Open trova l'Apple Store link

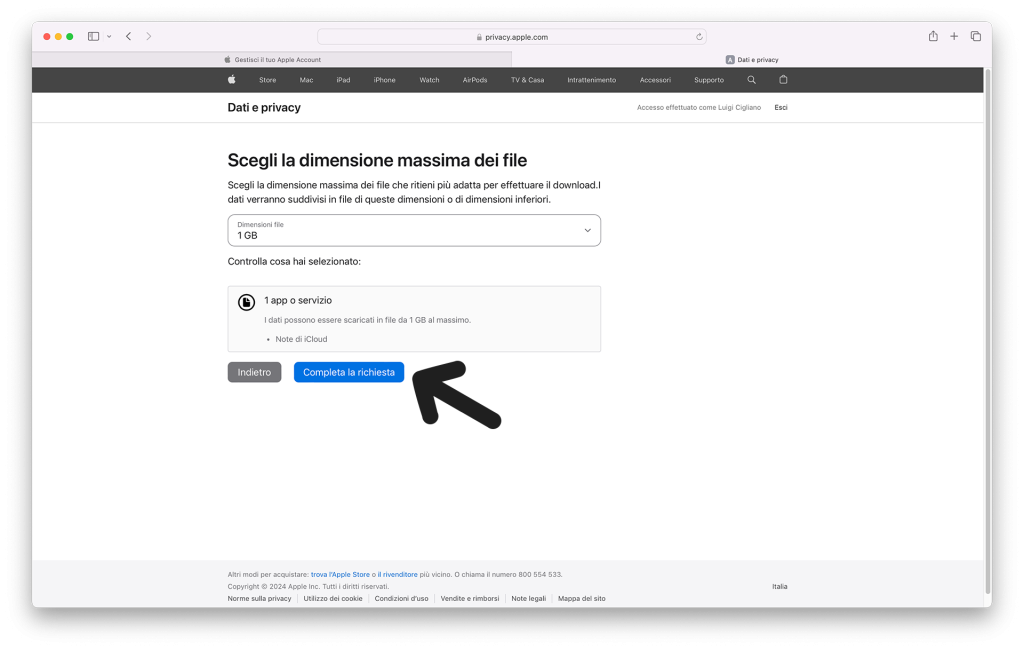pos(340,574)
